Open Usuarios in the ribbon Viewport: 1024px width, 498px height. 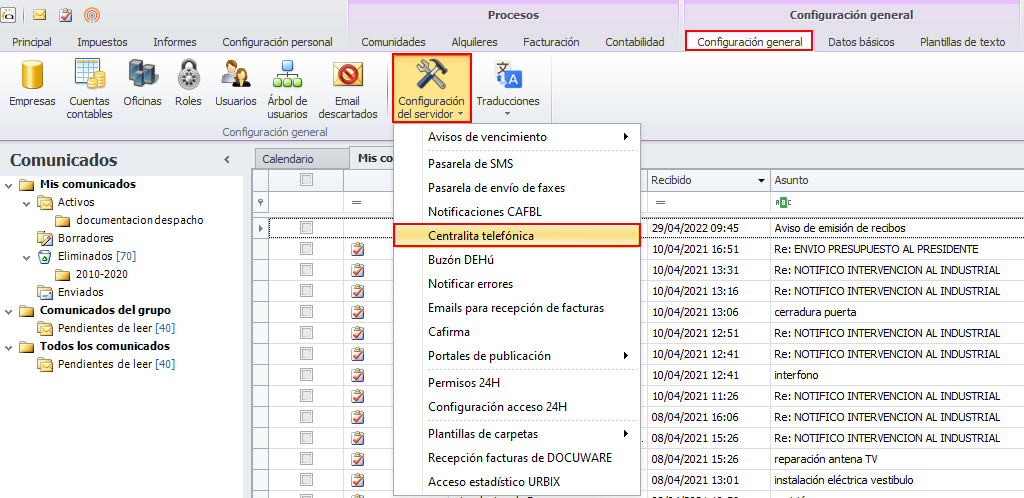[236, 84]
